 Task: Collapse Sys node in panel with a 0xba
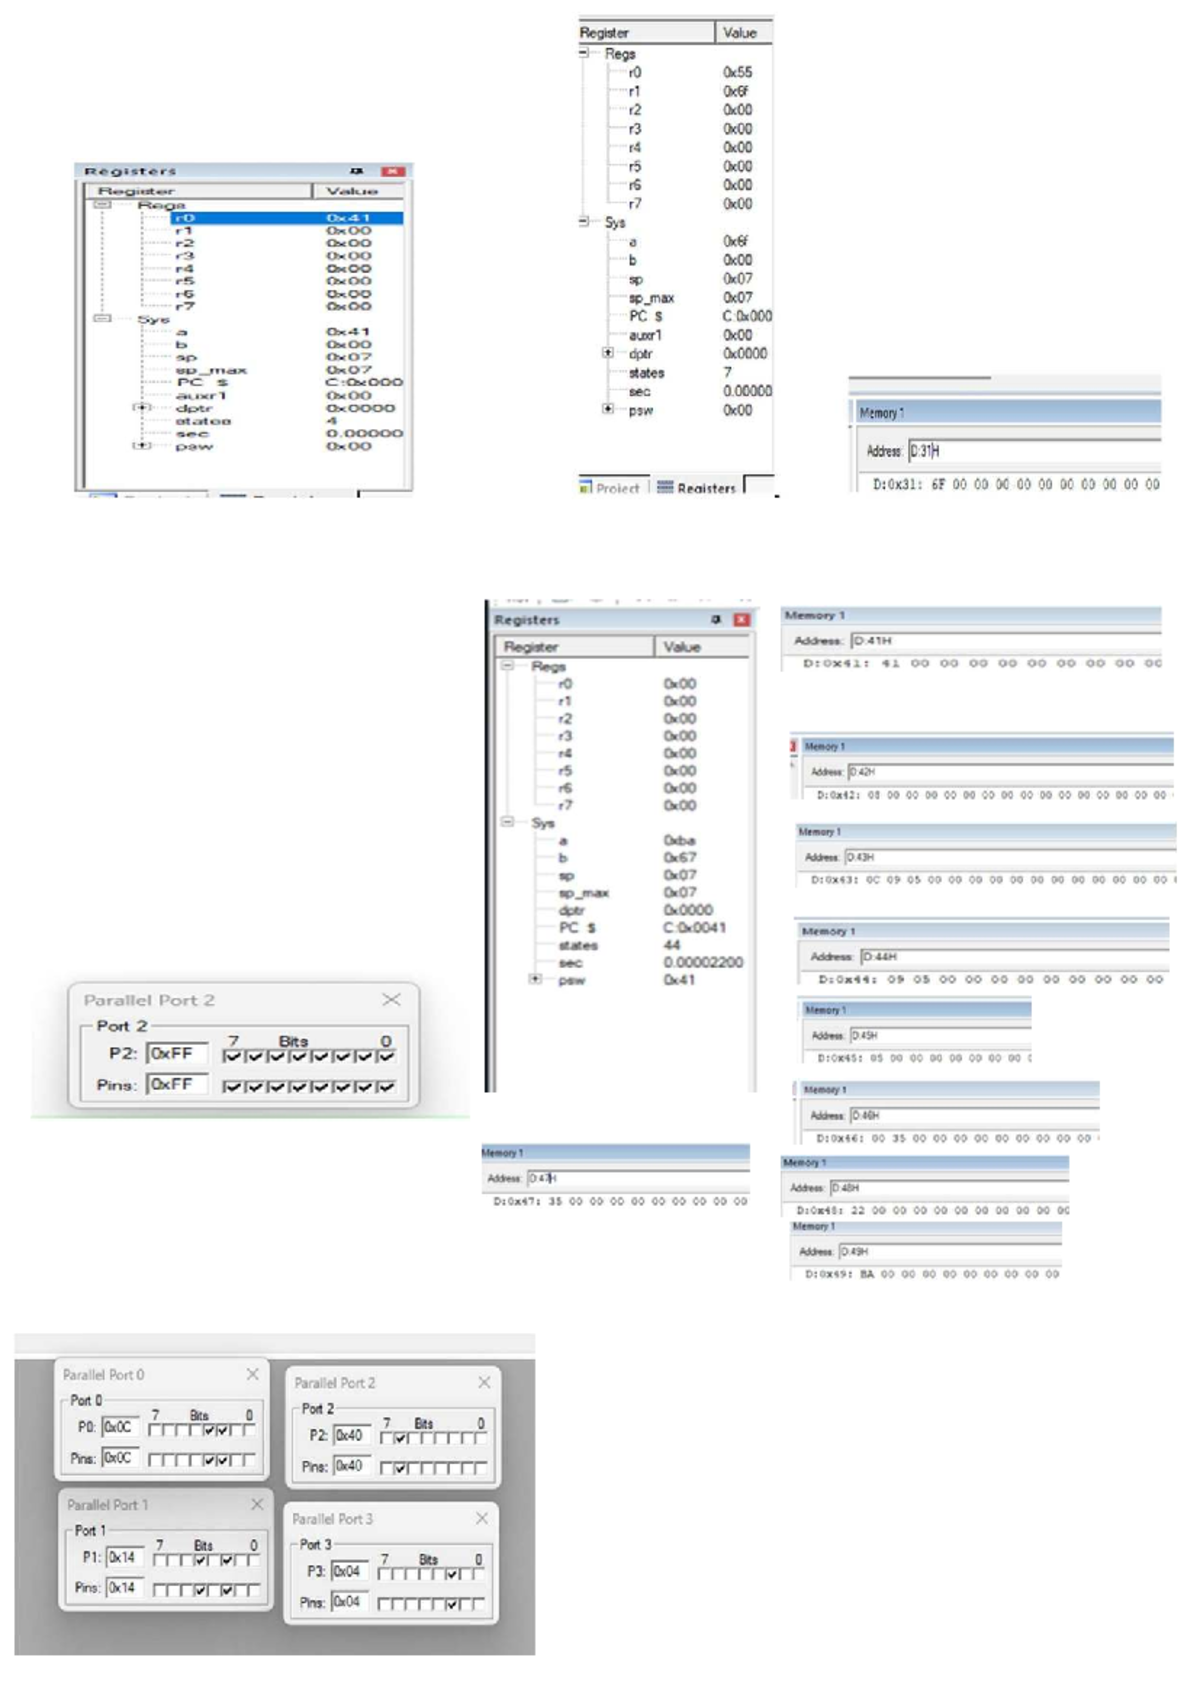(508, 822)
